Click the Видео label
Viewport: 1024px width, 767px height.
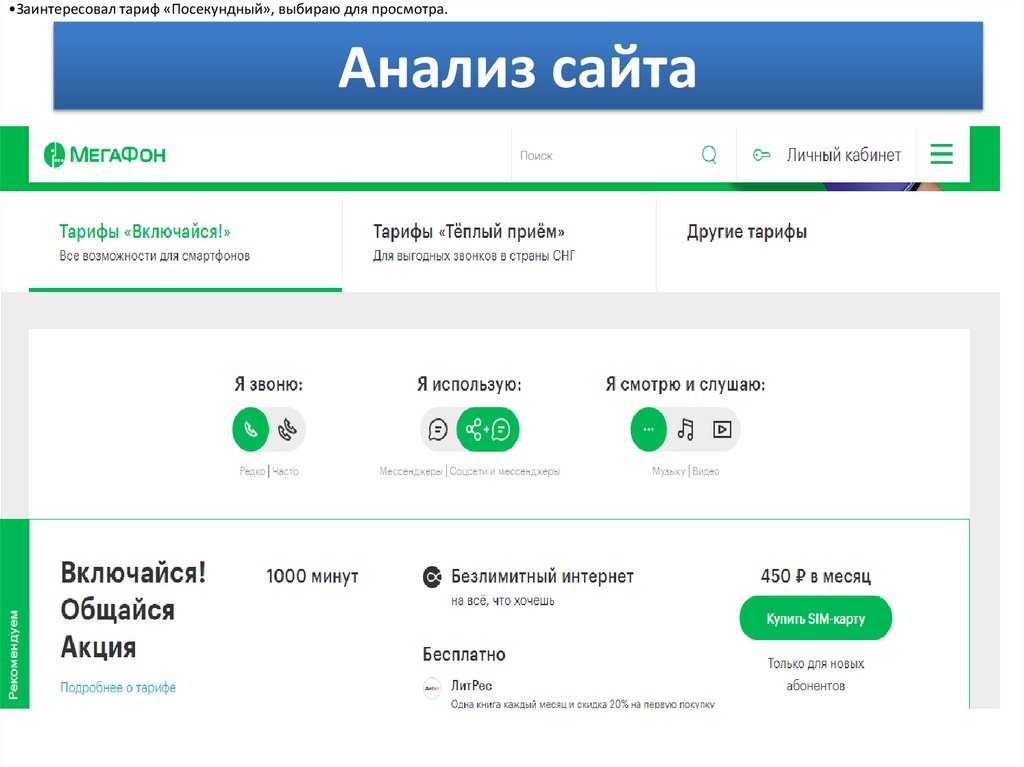(706, 471)
